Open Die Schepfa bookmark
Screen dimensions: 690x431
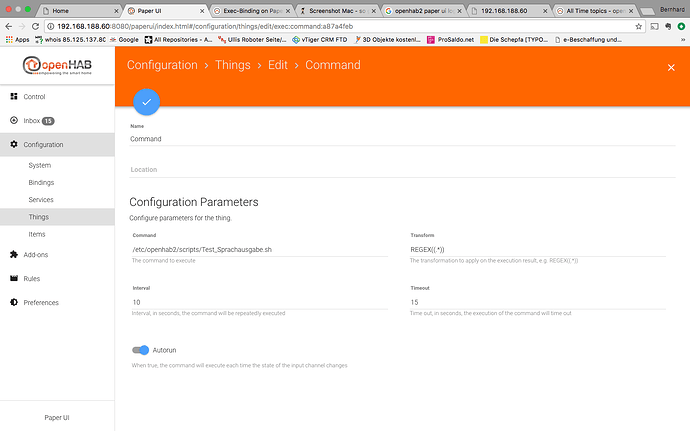(x=514, y=40)
